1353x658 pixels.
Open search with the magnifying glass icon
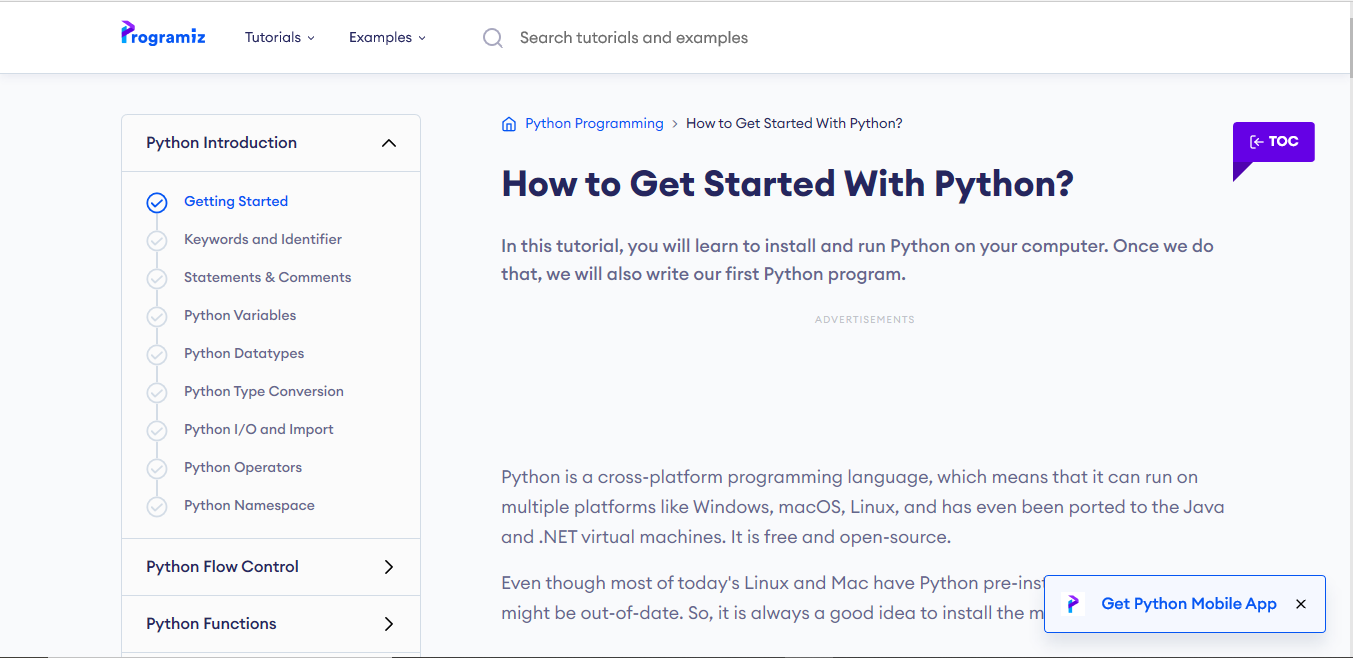(492, 37)
